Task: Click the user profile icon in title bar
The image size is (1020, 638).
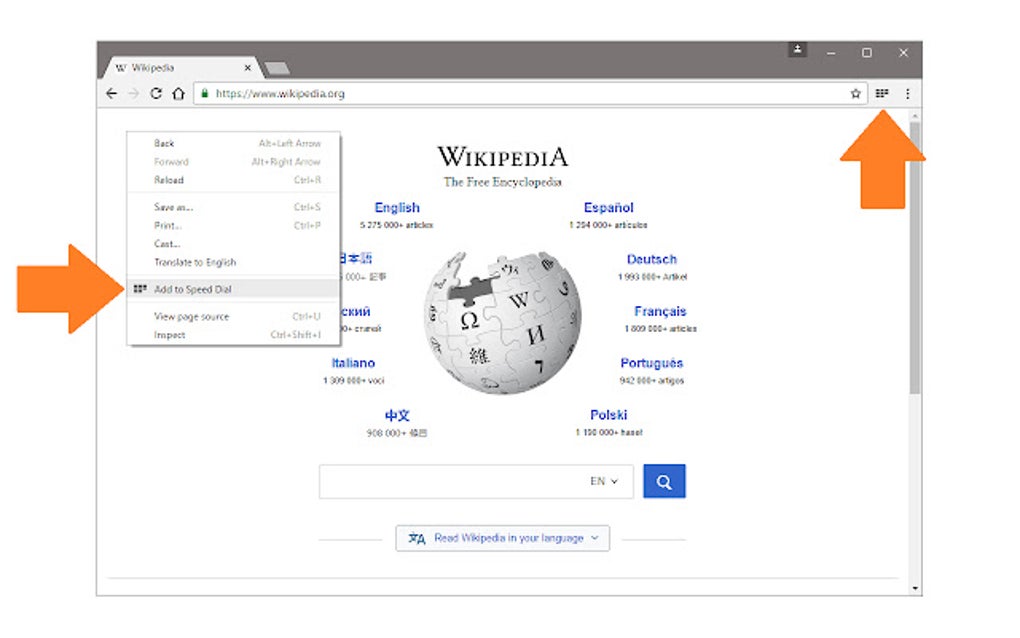Action: pyautogui.click(x=798, y=50)
